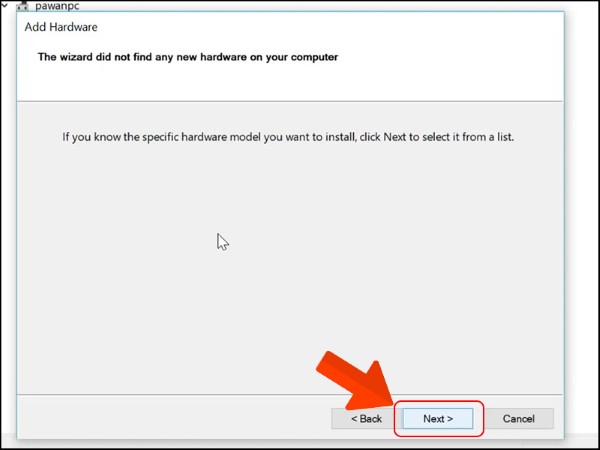Click the 'wizard did not find' heading
Screen dimensions: 600x450
tap(187, 57)
